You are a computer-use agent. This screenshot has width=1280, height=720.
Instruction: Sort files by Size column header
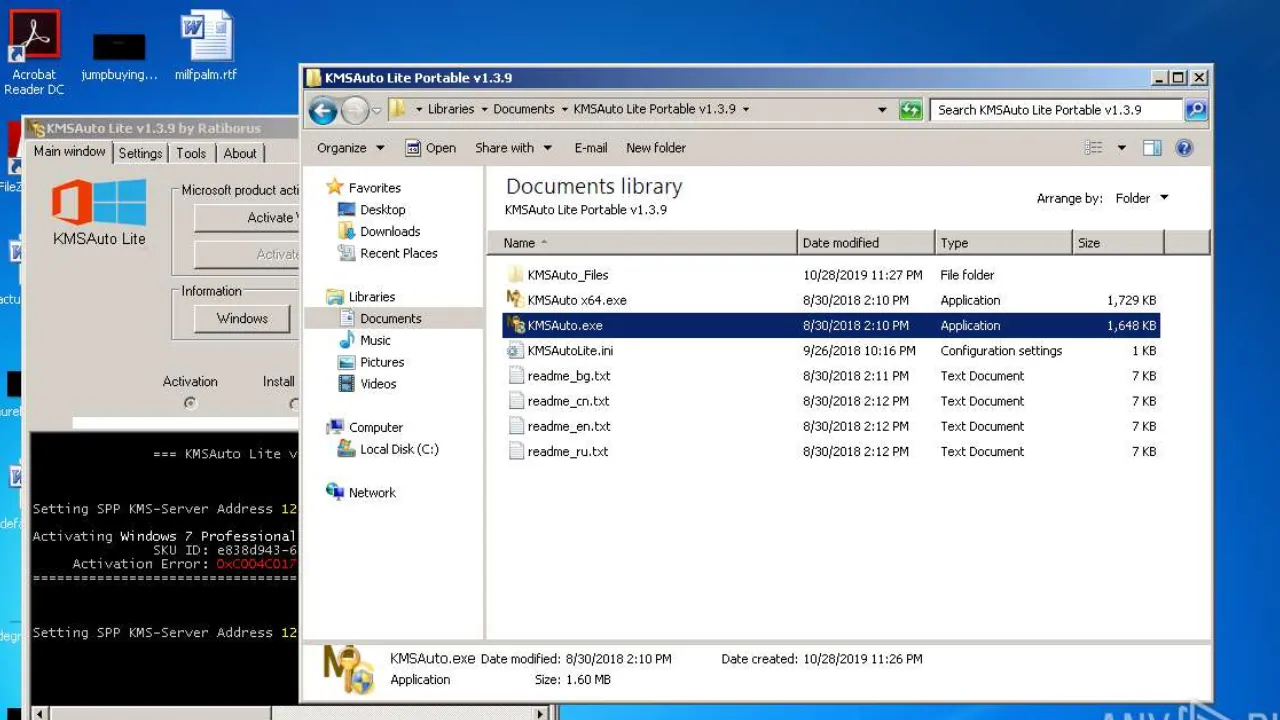1118,243
